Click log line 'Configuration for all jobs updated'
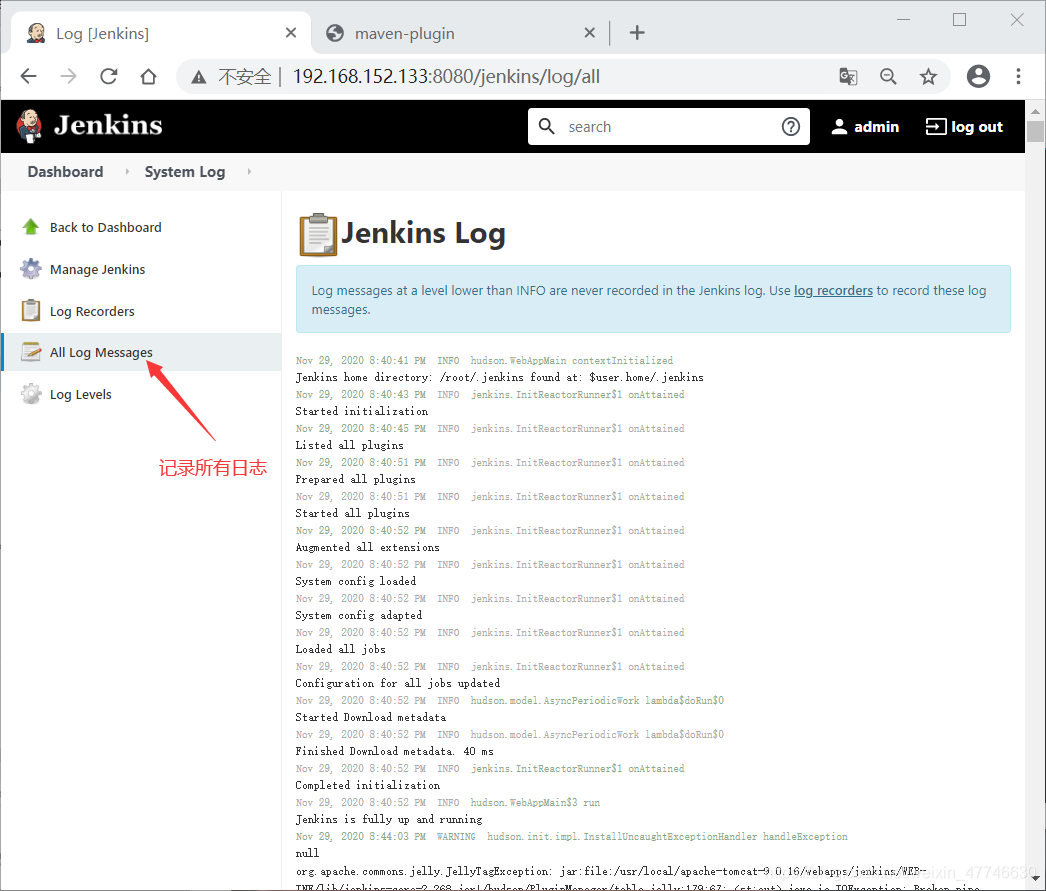 coord(398,684)
